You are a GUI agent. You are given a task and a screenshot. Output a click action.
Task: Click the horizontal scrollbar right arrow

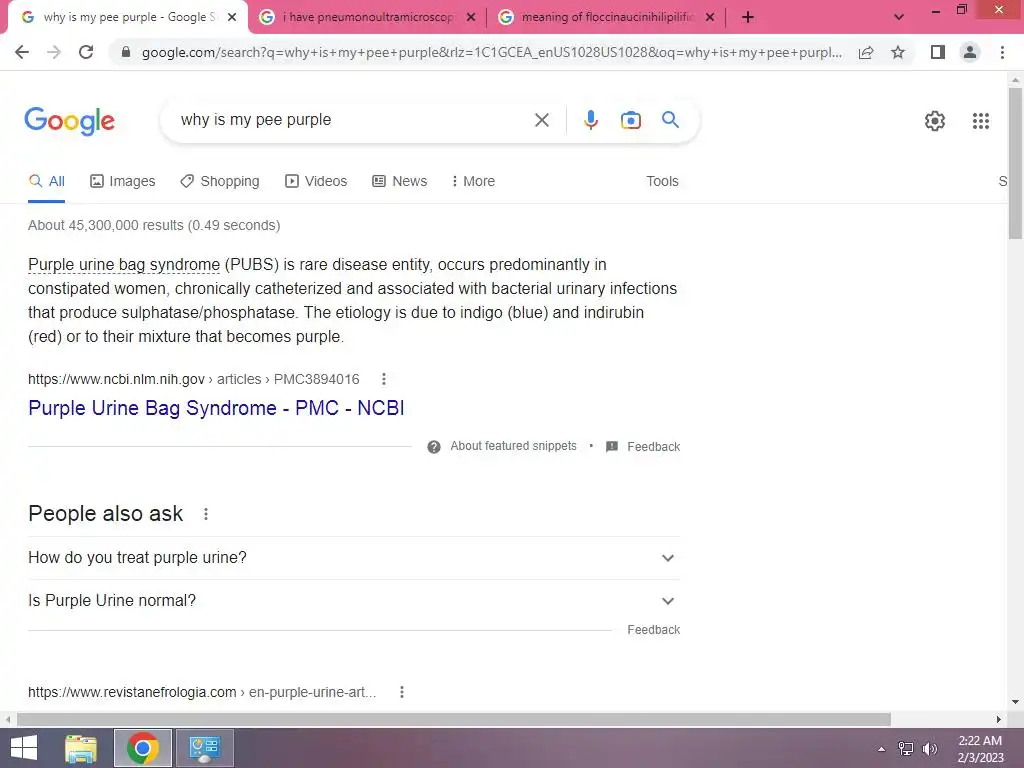pos(999,719)
